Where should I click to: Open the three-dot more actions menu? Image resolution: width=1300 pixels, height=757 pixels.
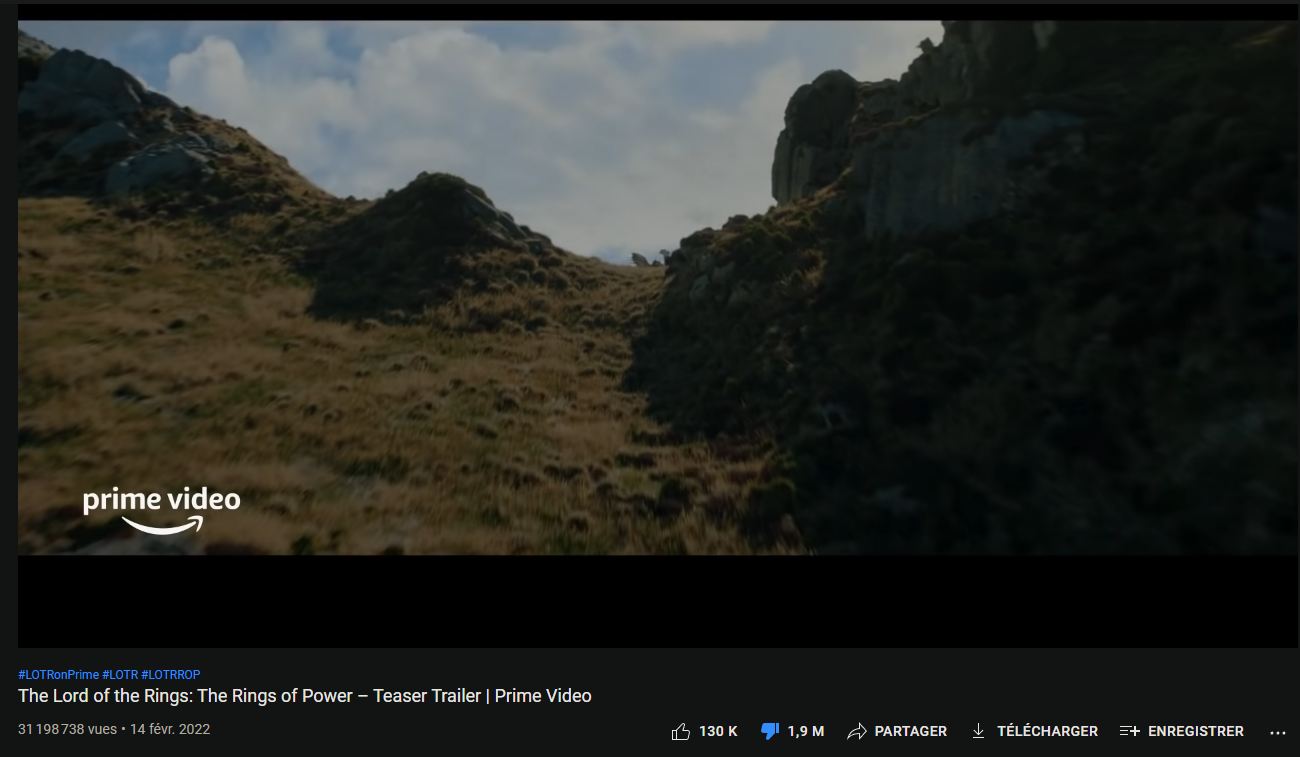point(1277,732)
